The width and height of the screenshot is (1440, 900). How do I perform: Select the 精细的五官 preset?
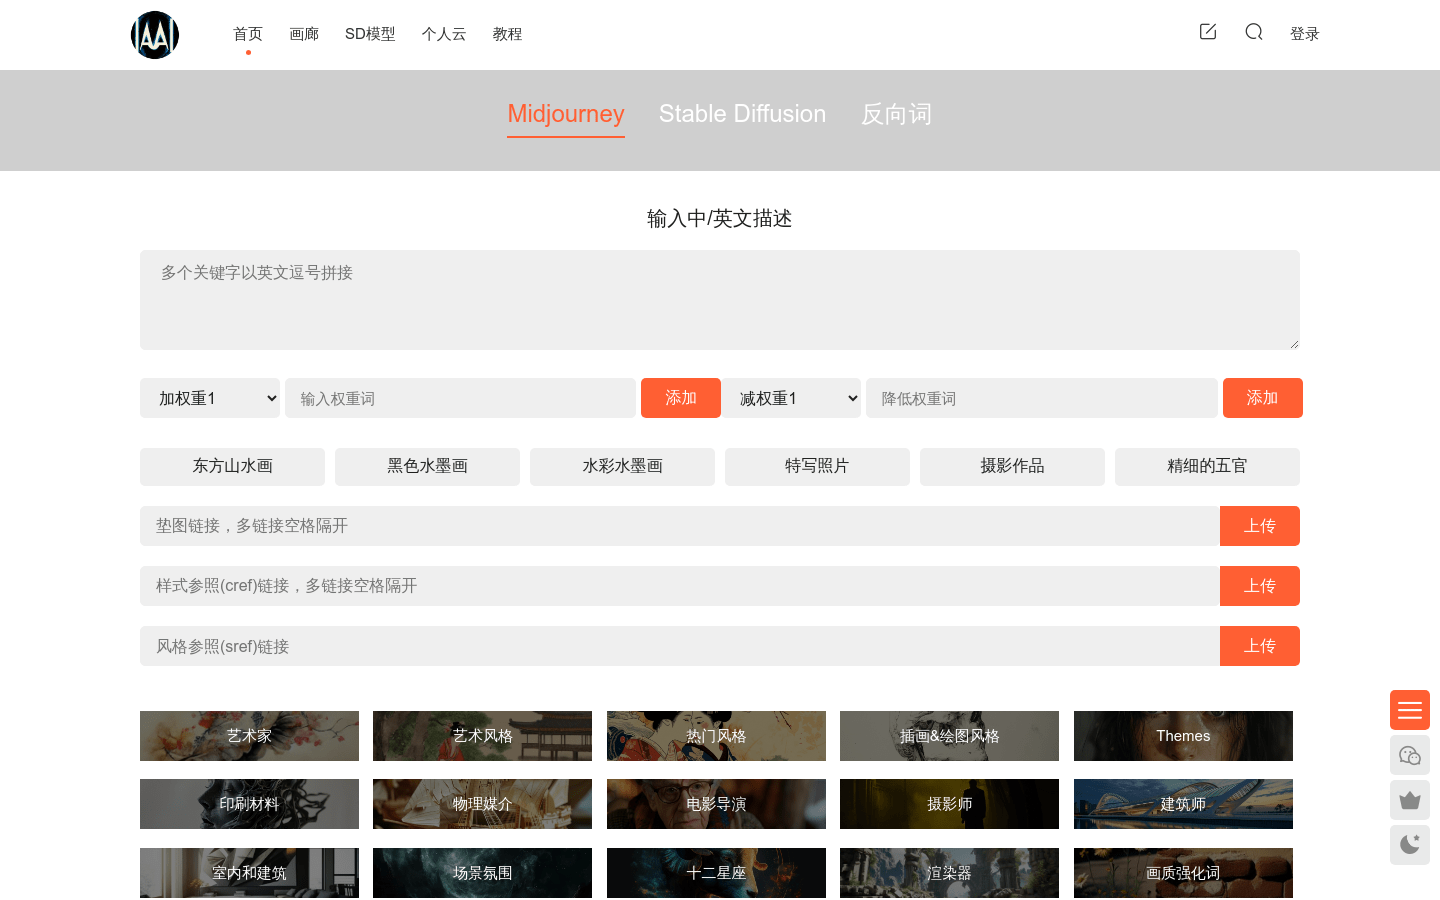[x=1207, y=467]
